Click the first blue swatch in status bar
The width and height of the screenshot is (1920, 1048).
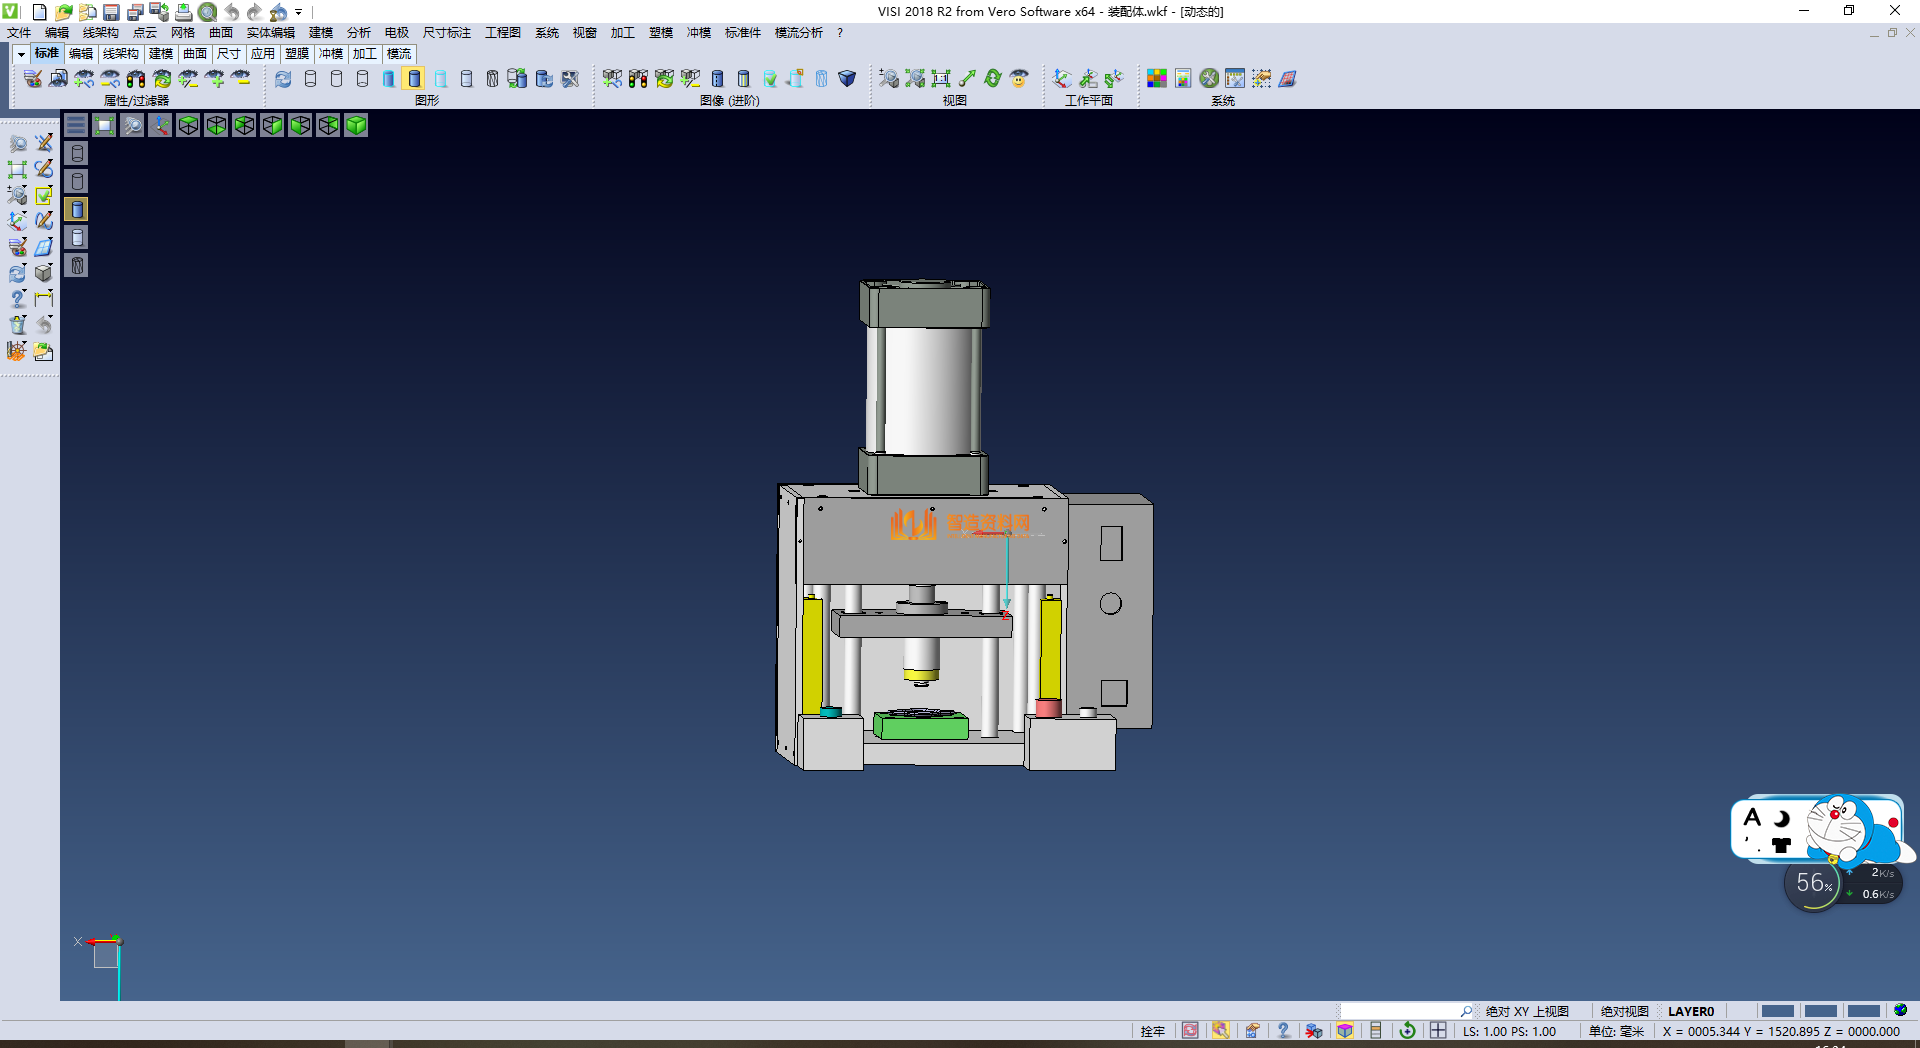1777,1012
